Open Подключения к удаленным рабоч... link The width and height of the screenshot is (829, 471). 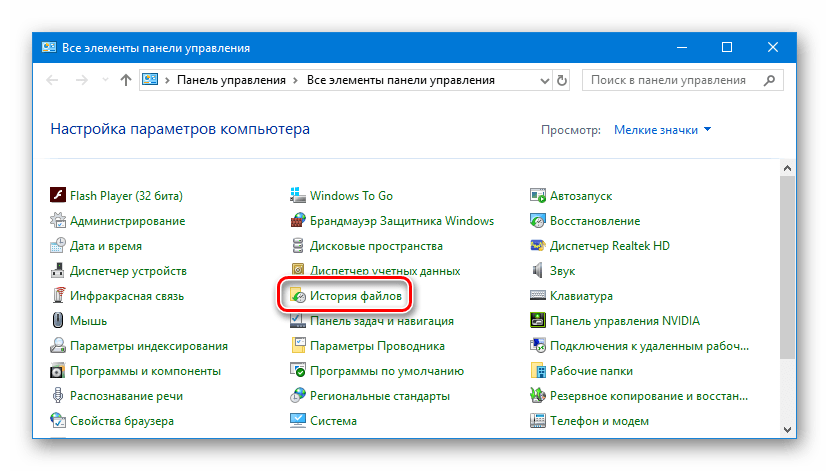[649, 346]
